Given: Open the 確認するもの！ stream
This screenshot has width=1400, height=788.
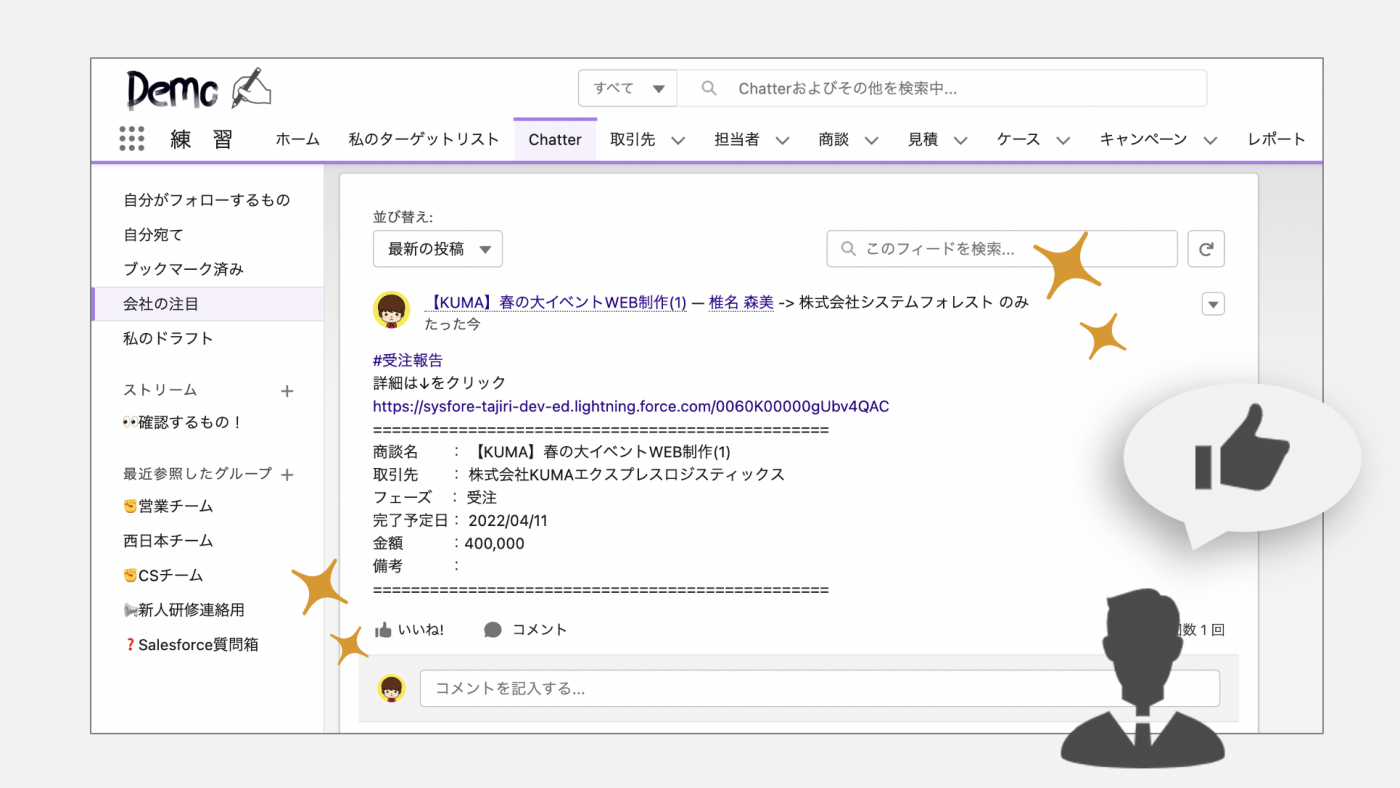Looking at the screenshot, I should coord(182,423).
